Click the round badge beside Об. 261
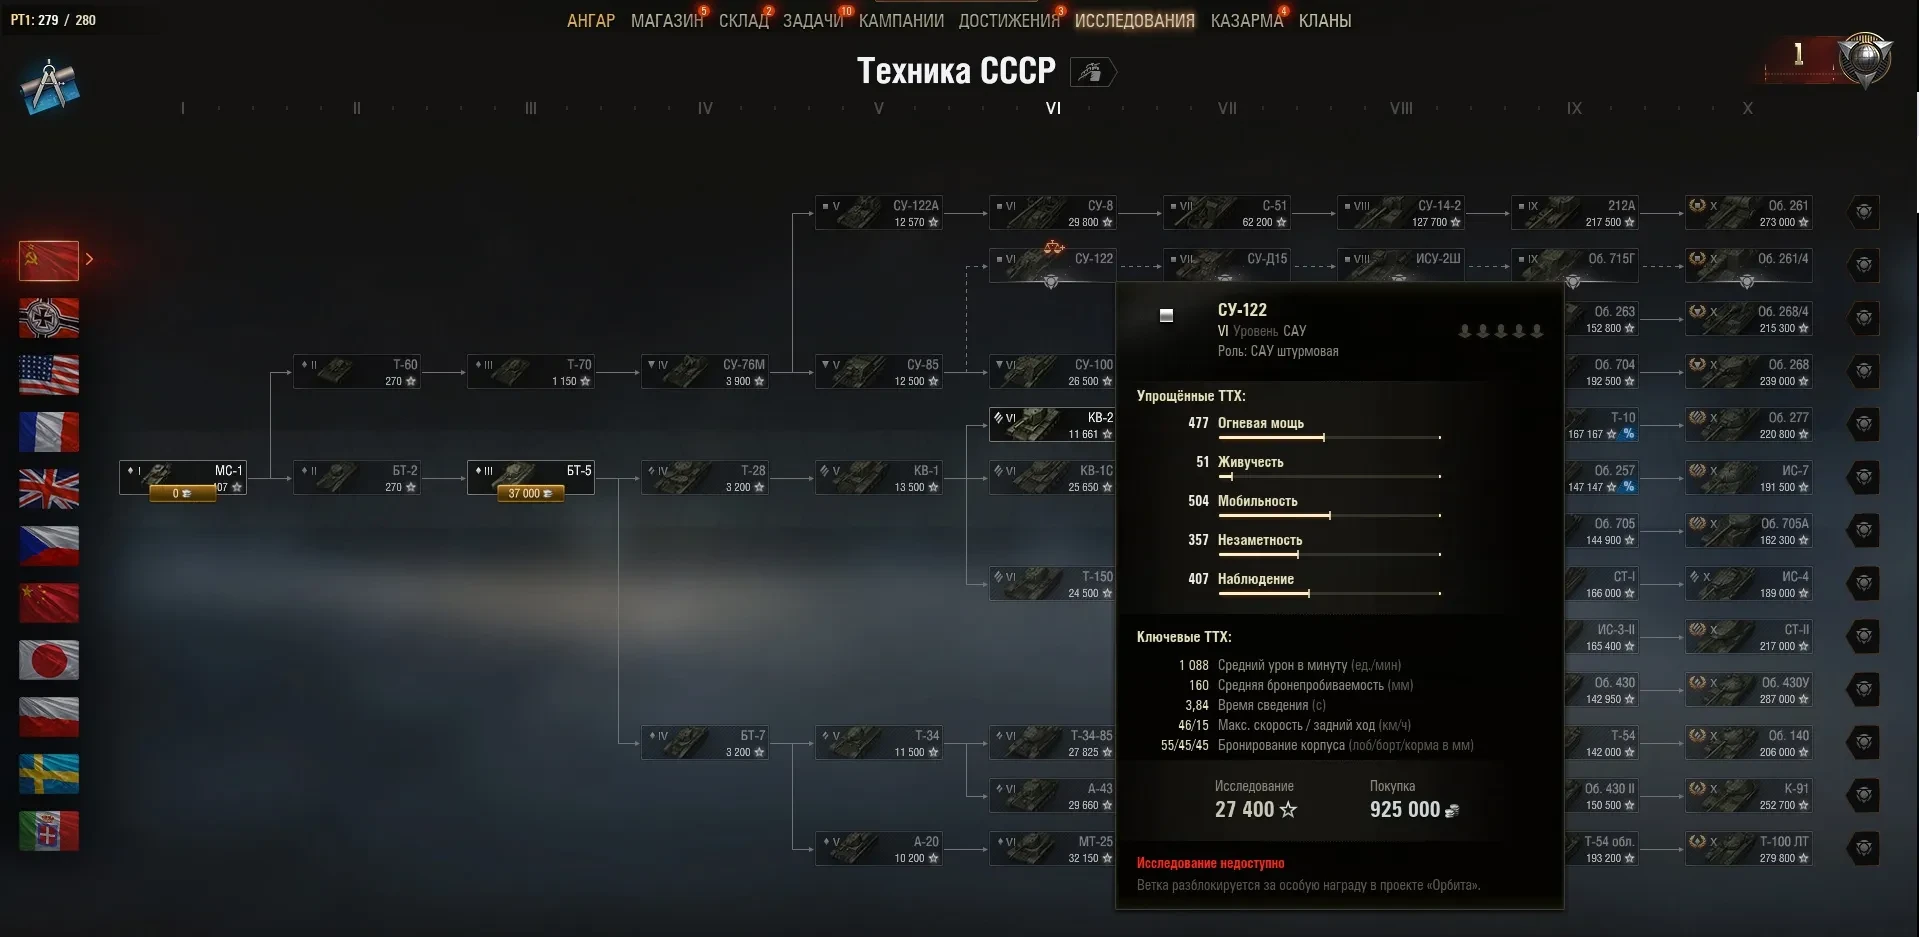Viewport: 1919px width, 937px height. pos(1863,212)
